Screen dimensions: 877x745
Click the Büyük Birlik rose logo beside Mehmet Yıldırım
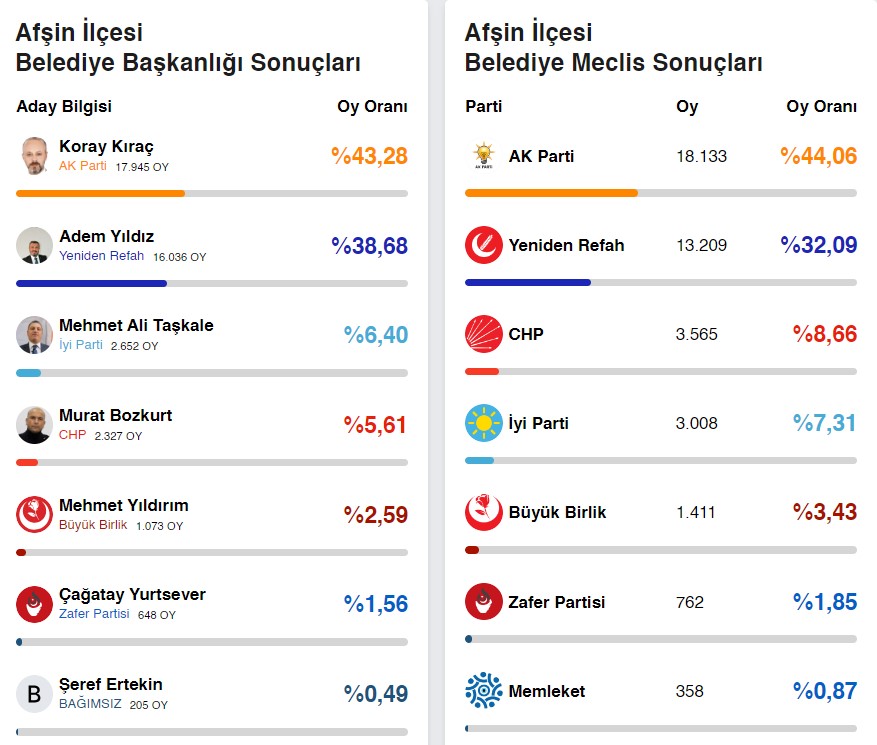34,514
